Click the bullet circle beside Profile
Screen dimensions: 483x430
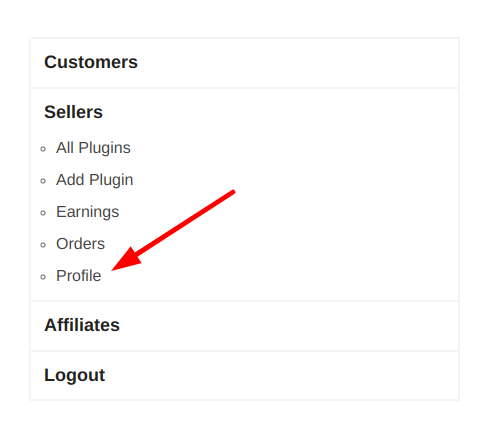pos(43,277)
